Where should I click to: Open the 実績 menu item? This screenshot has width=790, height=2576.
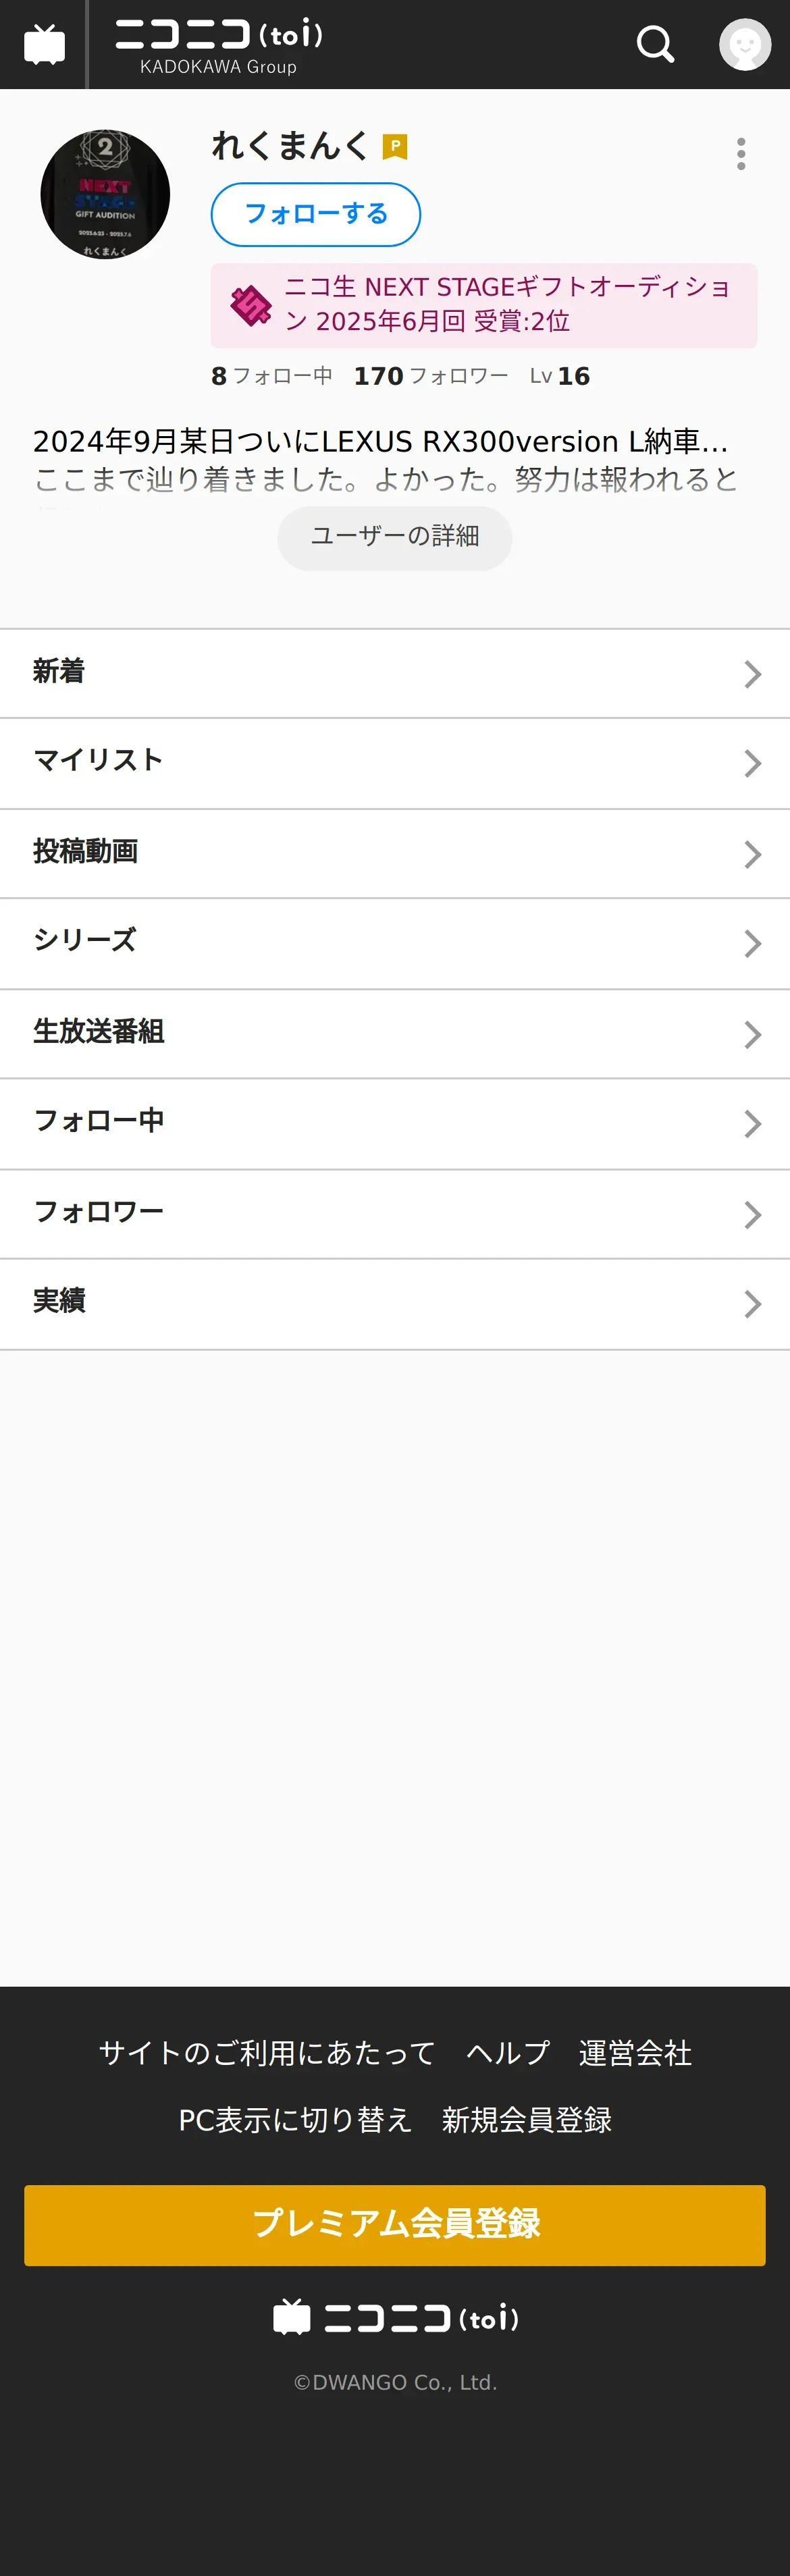(x=395, y=1304)
